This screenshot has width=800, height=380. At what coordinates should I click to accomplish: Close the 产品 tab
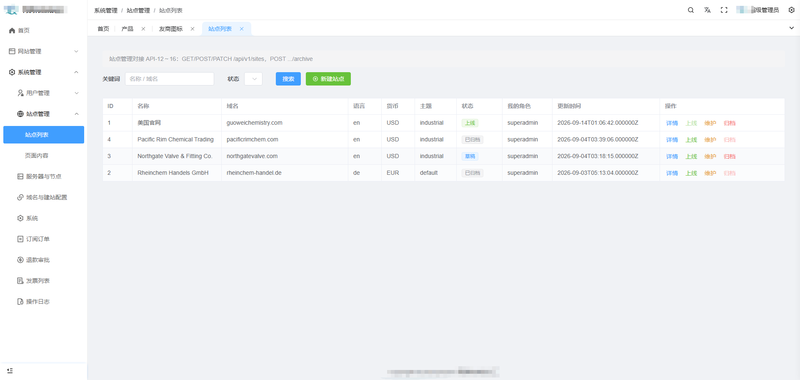pos(143,29)
